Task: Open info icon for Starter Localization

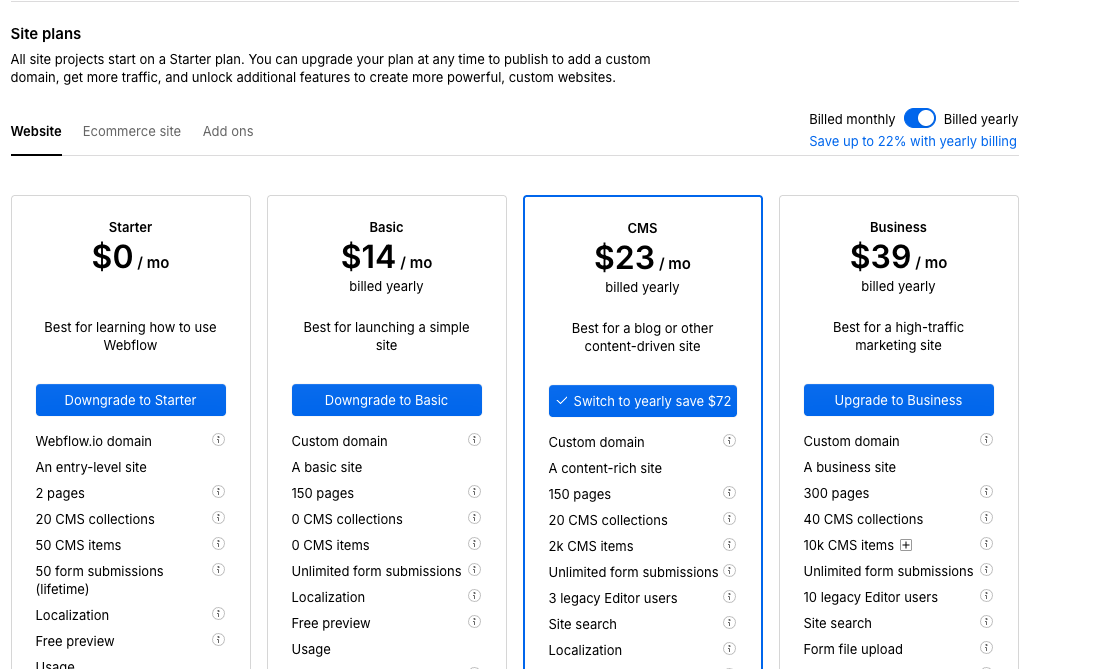Action: click(218, 614)
